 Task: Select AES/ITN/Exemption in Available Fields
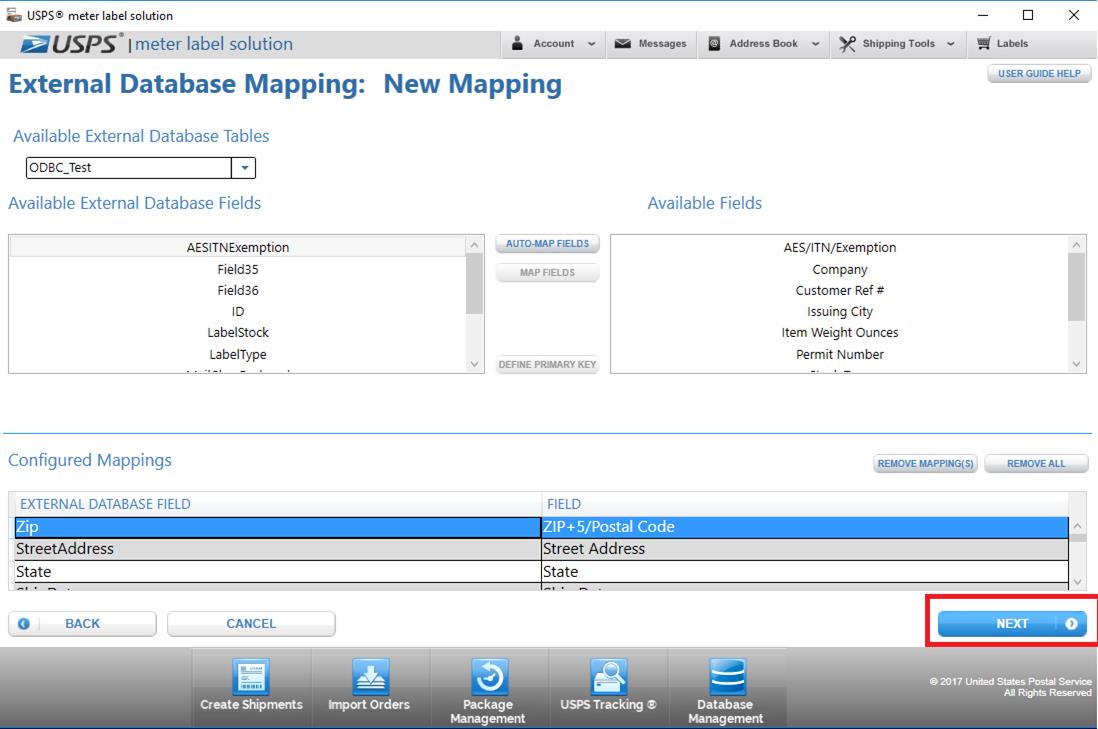tap(840, 247)
